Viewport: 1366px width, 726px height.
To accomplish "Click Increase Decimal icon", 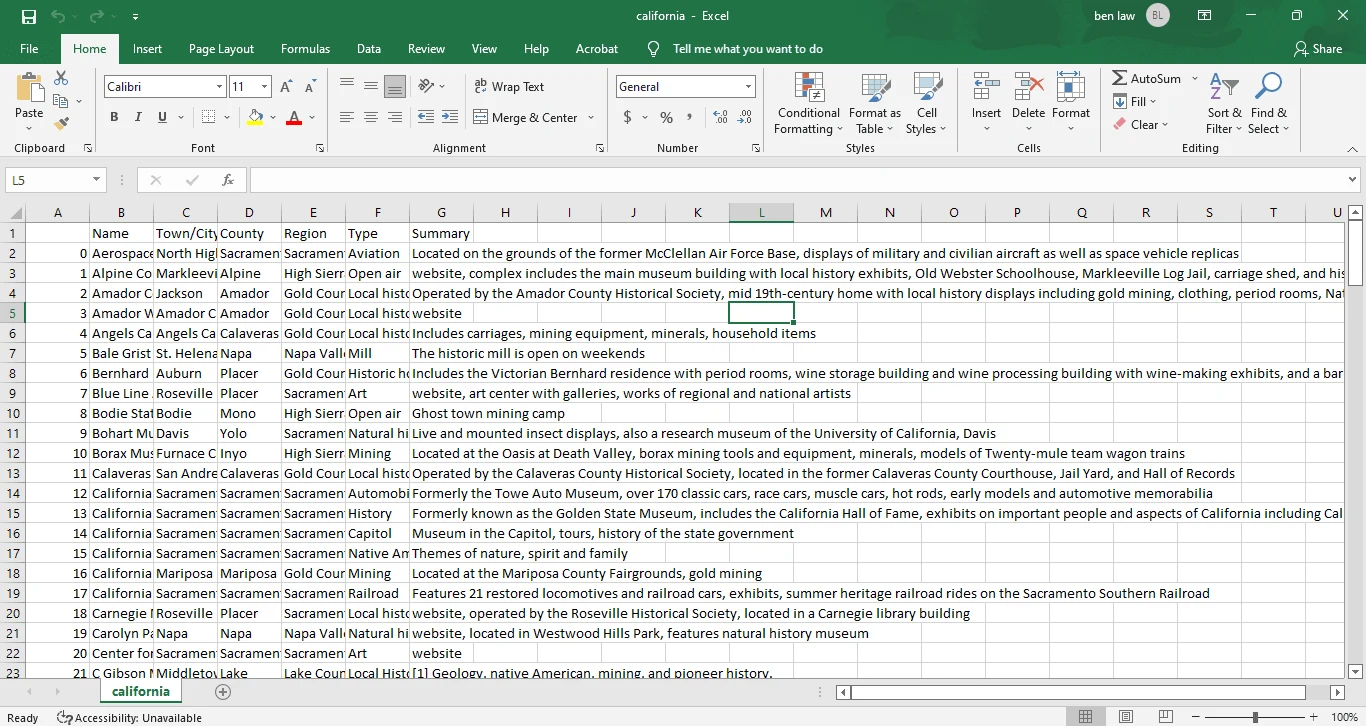I will pyautogui.click(x=720, y=117).
